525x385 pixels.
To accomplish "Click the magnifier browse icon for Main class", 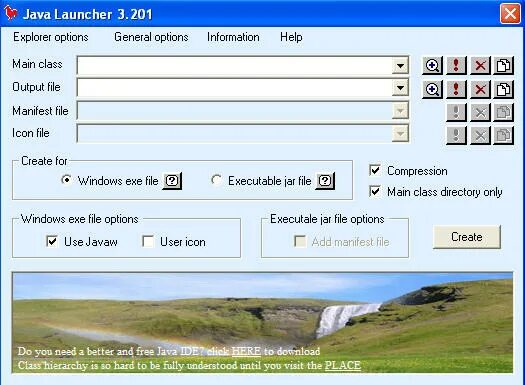I will click(432, 65).
